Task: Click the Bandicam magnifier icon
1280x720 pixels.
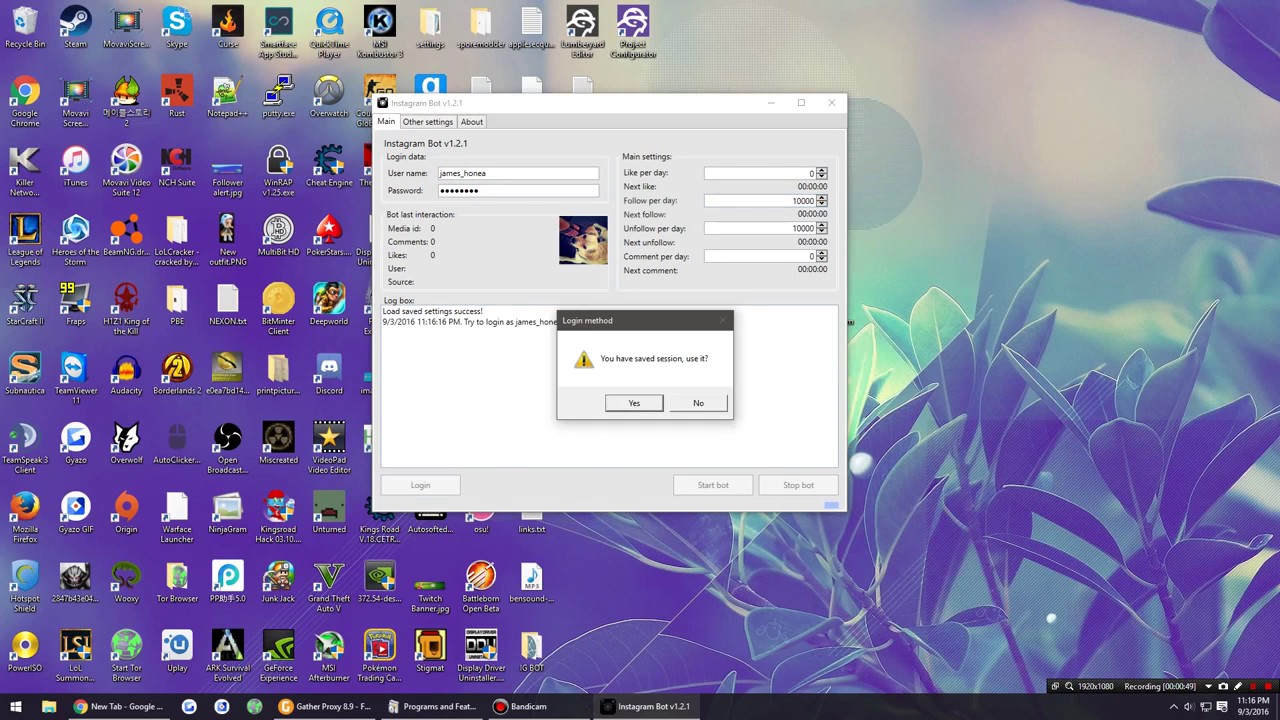Action: click(x=1069, y=687)
